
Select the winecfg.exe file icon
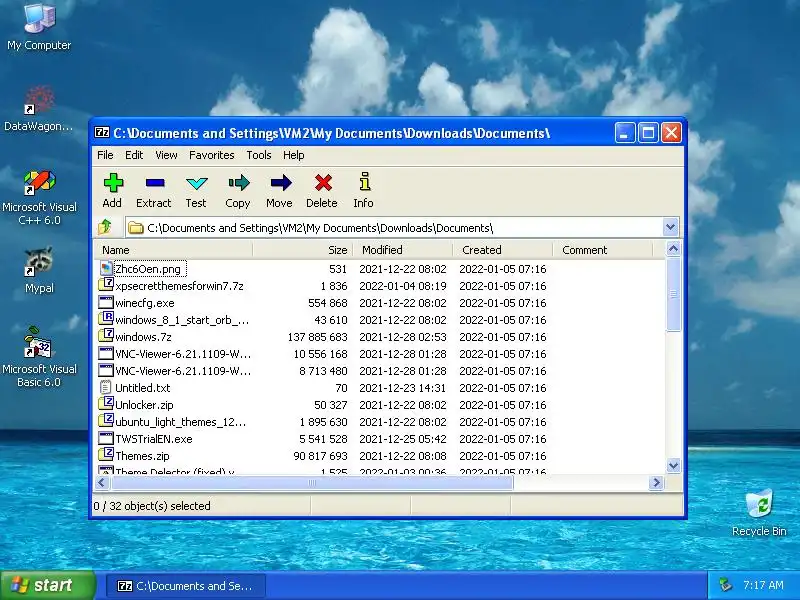tap(106, 303)
